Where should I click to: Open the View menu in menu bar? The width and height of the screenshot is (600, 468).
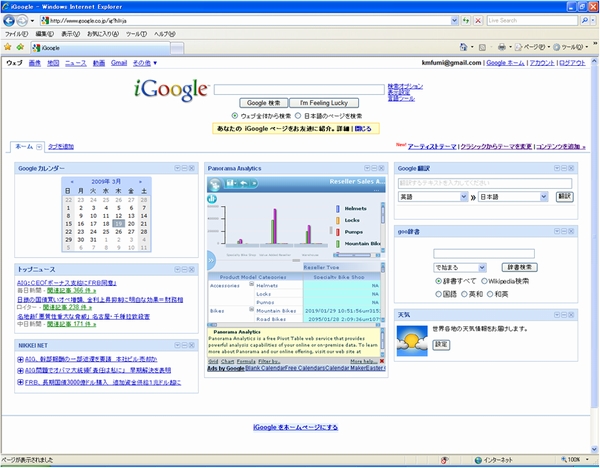pos(70,34)
